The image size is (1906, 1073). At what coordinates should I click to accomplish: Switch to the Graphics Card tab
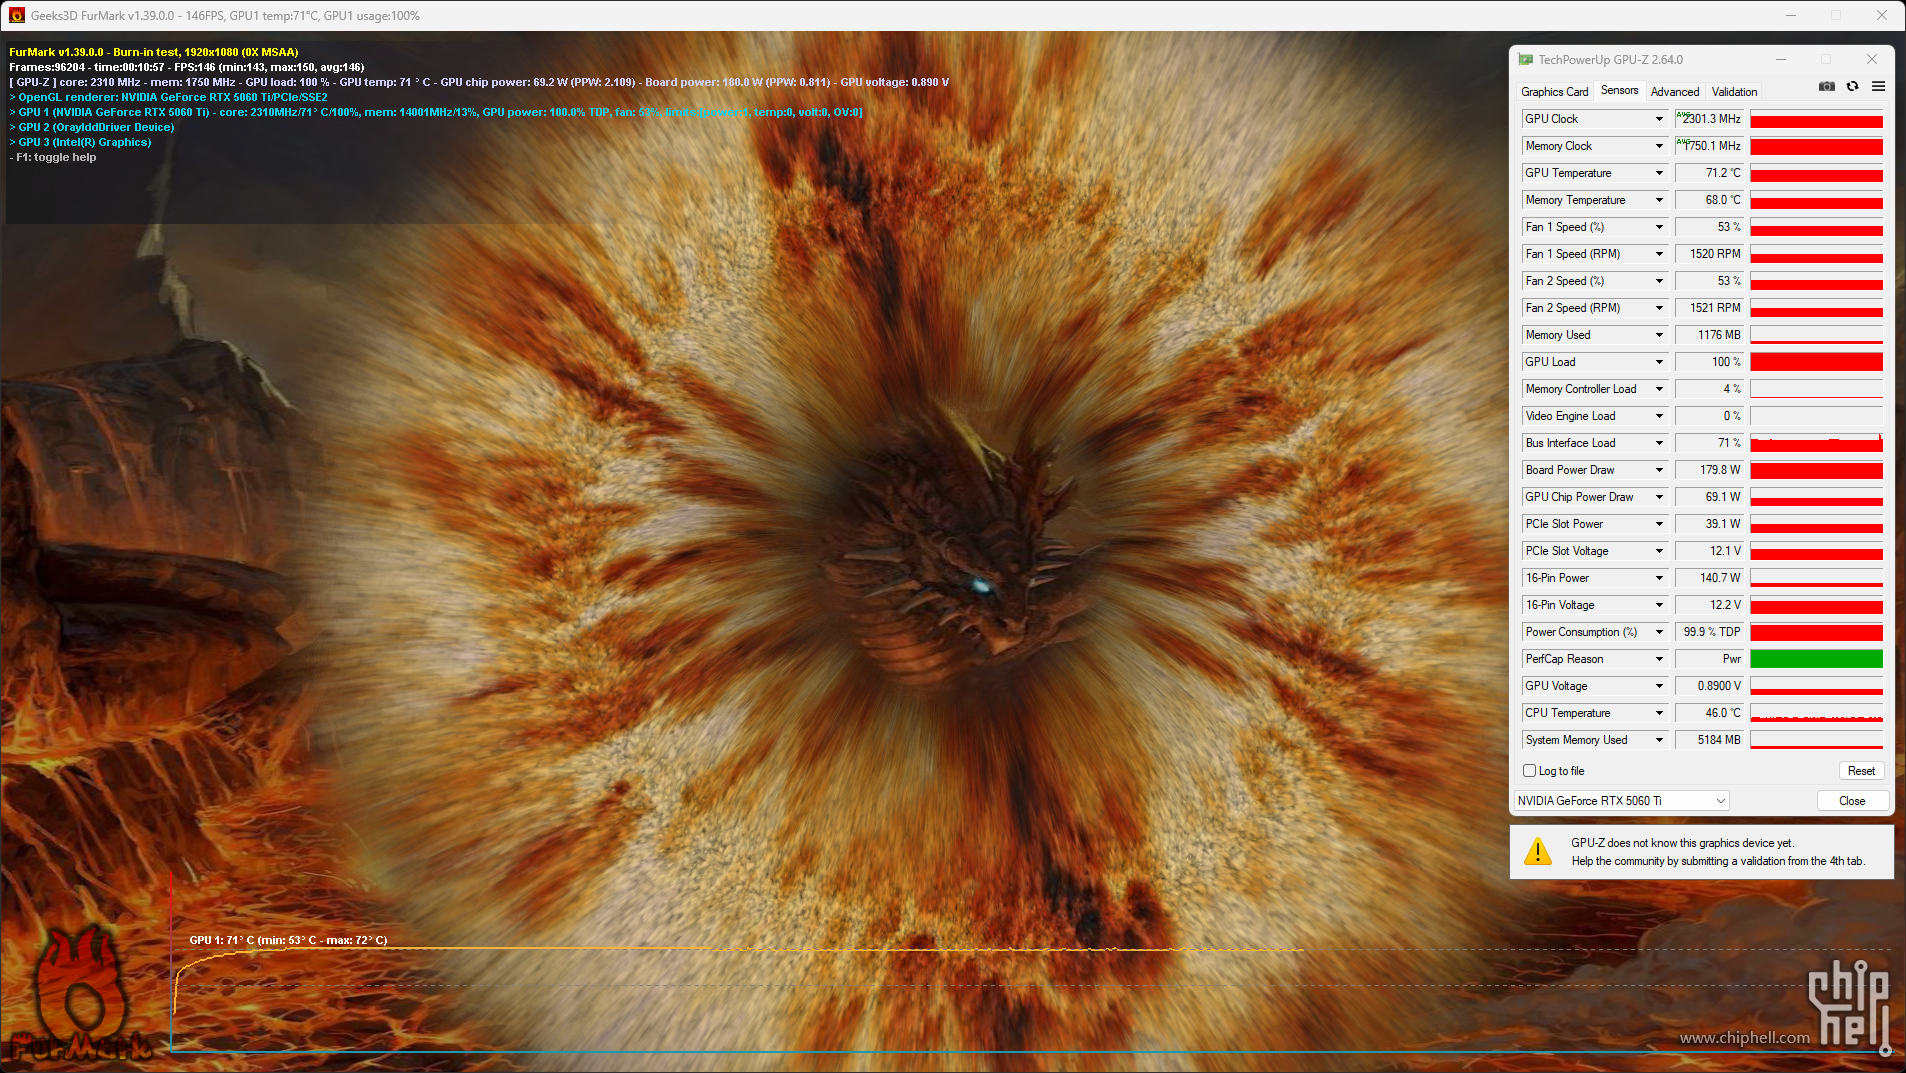[x=1555, y=92]
